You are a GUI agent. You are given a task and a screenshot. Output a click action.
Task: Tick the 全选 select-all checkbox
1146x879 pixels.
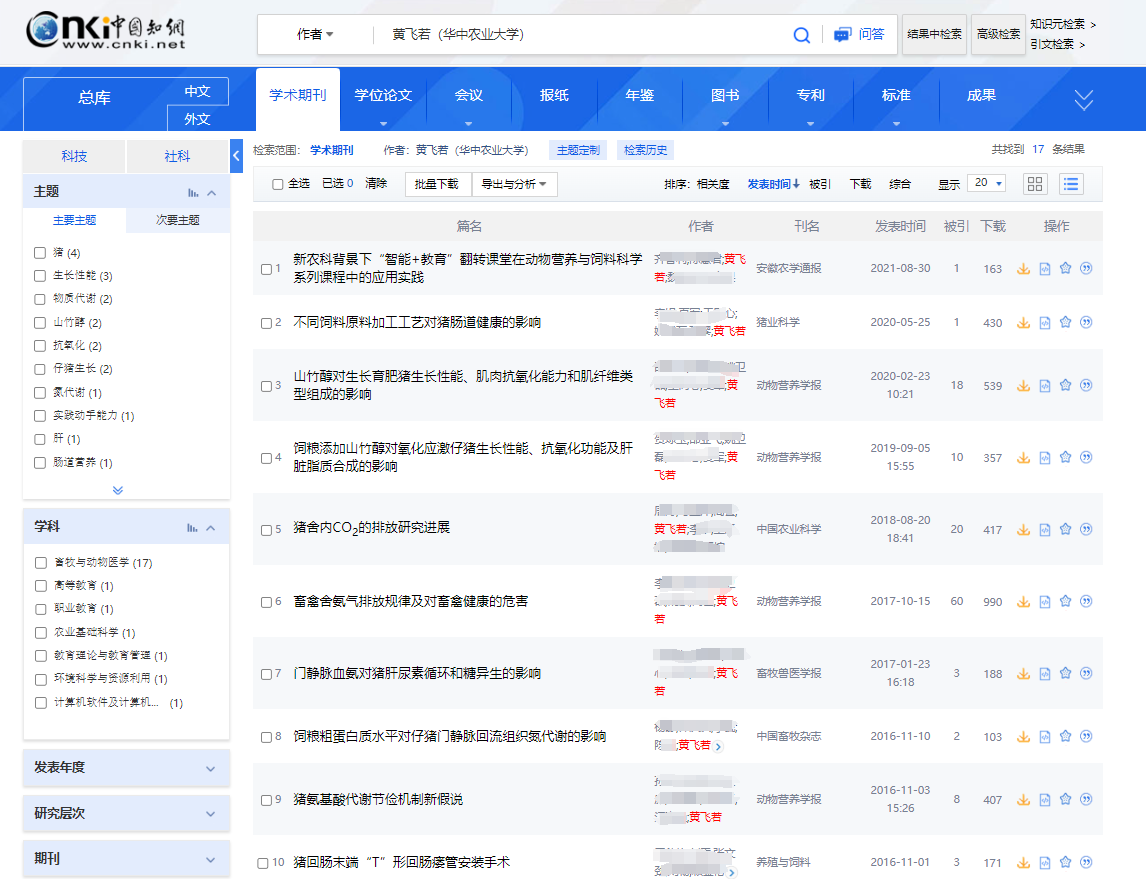click(x=278, y=184)
